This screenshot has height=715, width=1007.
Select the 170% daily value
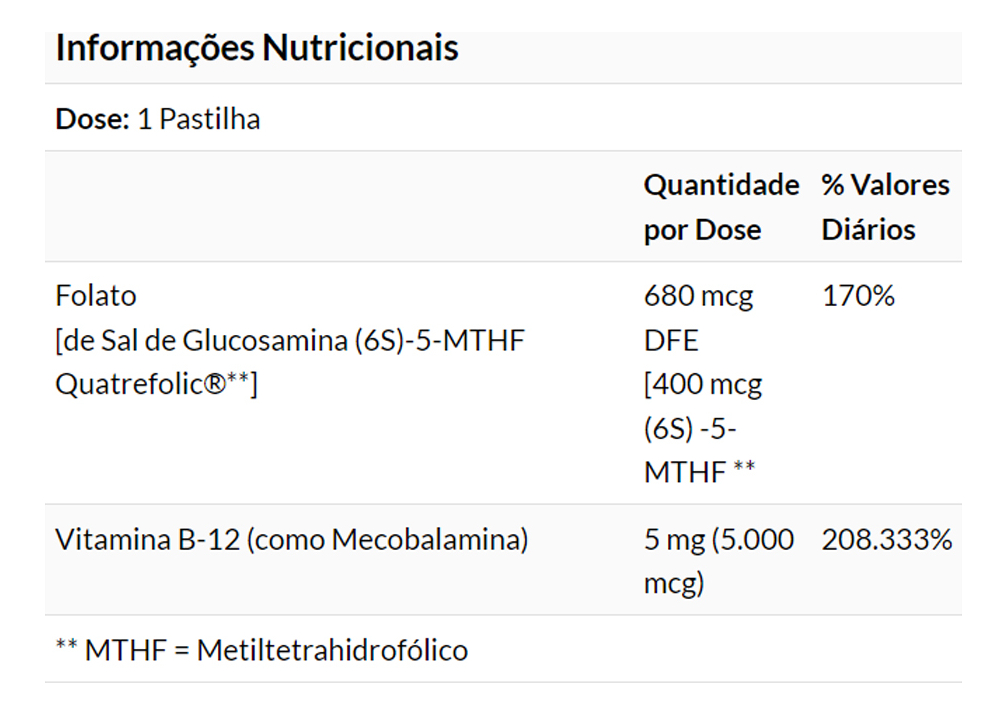click(858, 296)
